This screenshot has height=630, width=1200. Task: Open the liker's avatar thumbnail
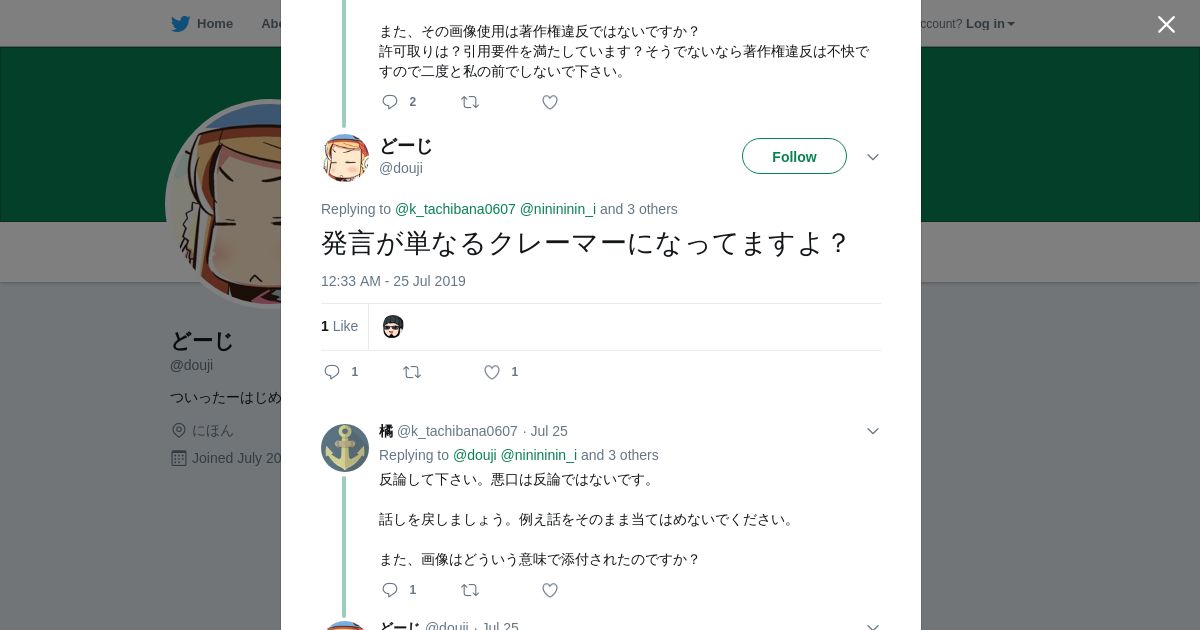point(393,327)
